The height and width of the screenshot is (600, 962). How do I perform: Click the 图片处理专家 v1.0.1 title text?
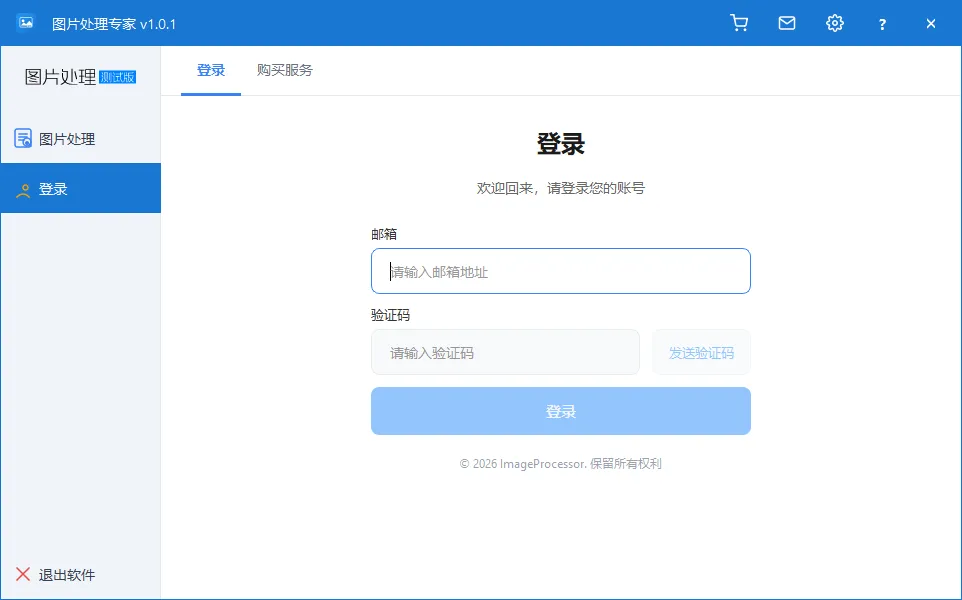coord(111,22)
